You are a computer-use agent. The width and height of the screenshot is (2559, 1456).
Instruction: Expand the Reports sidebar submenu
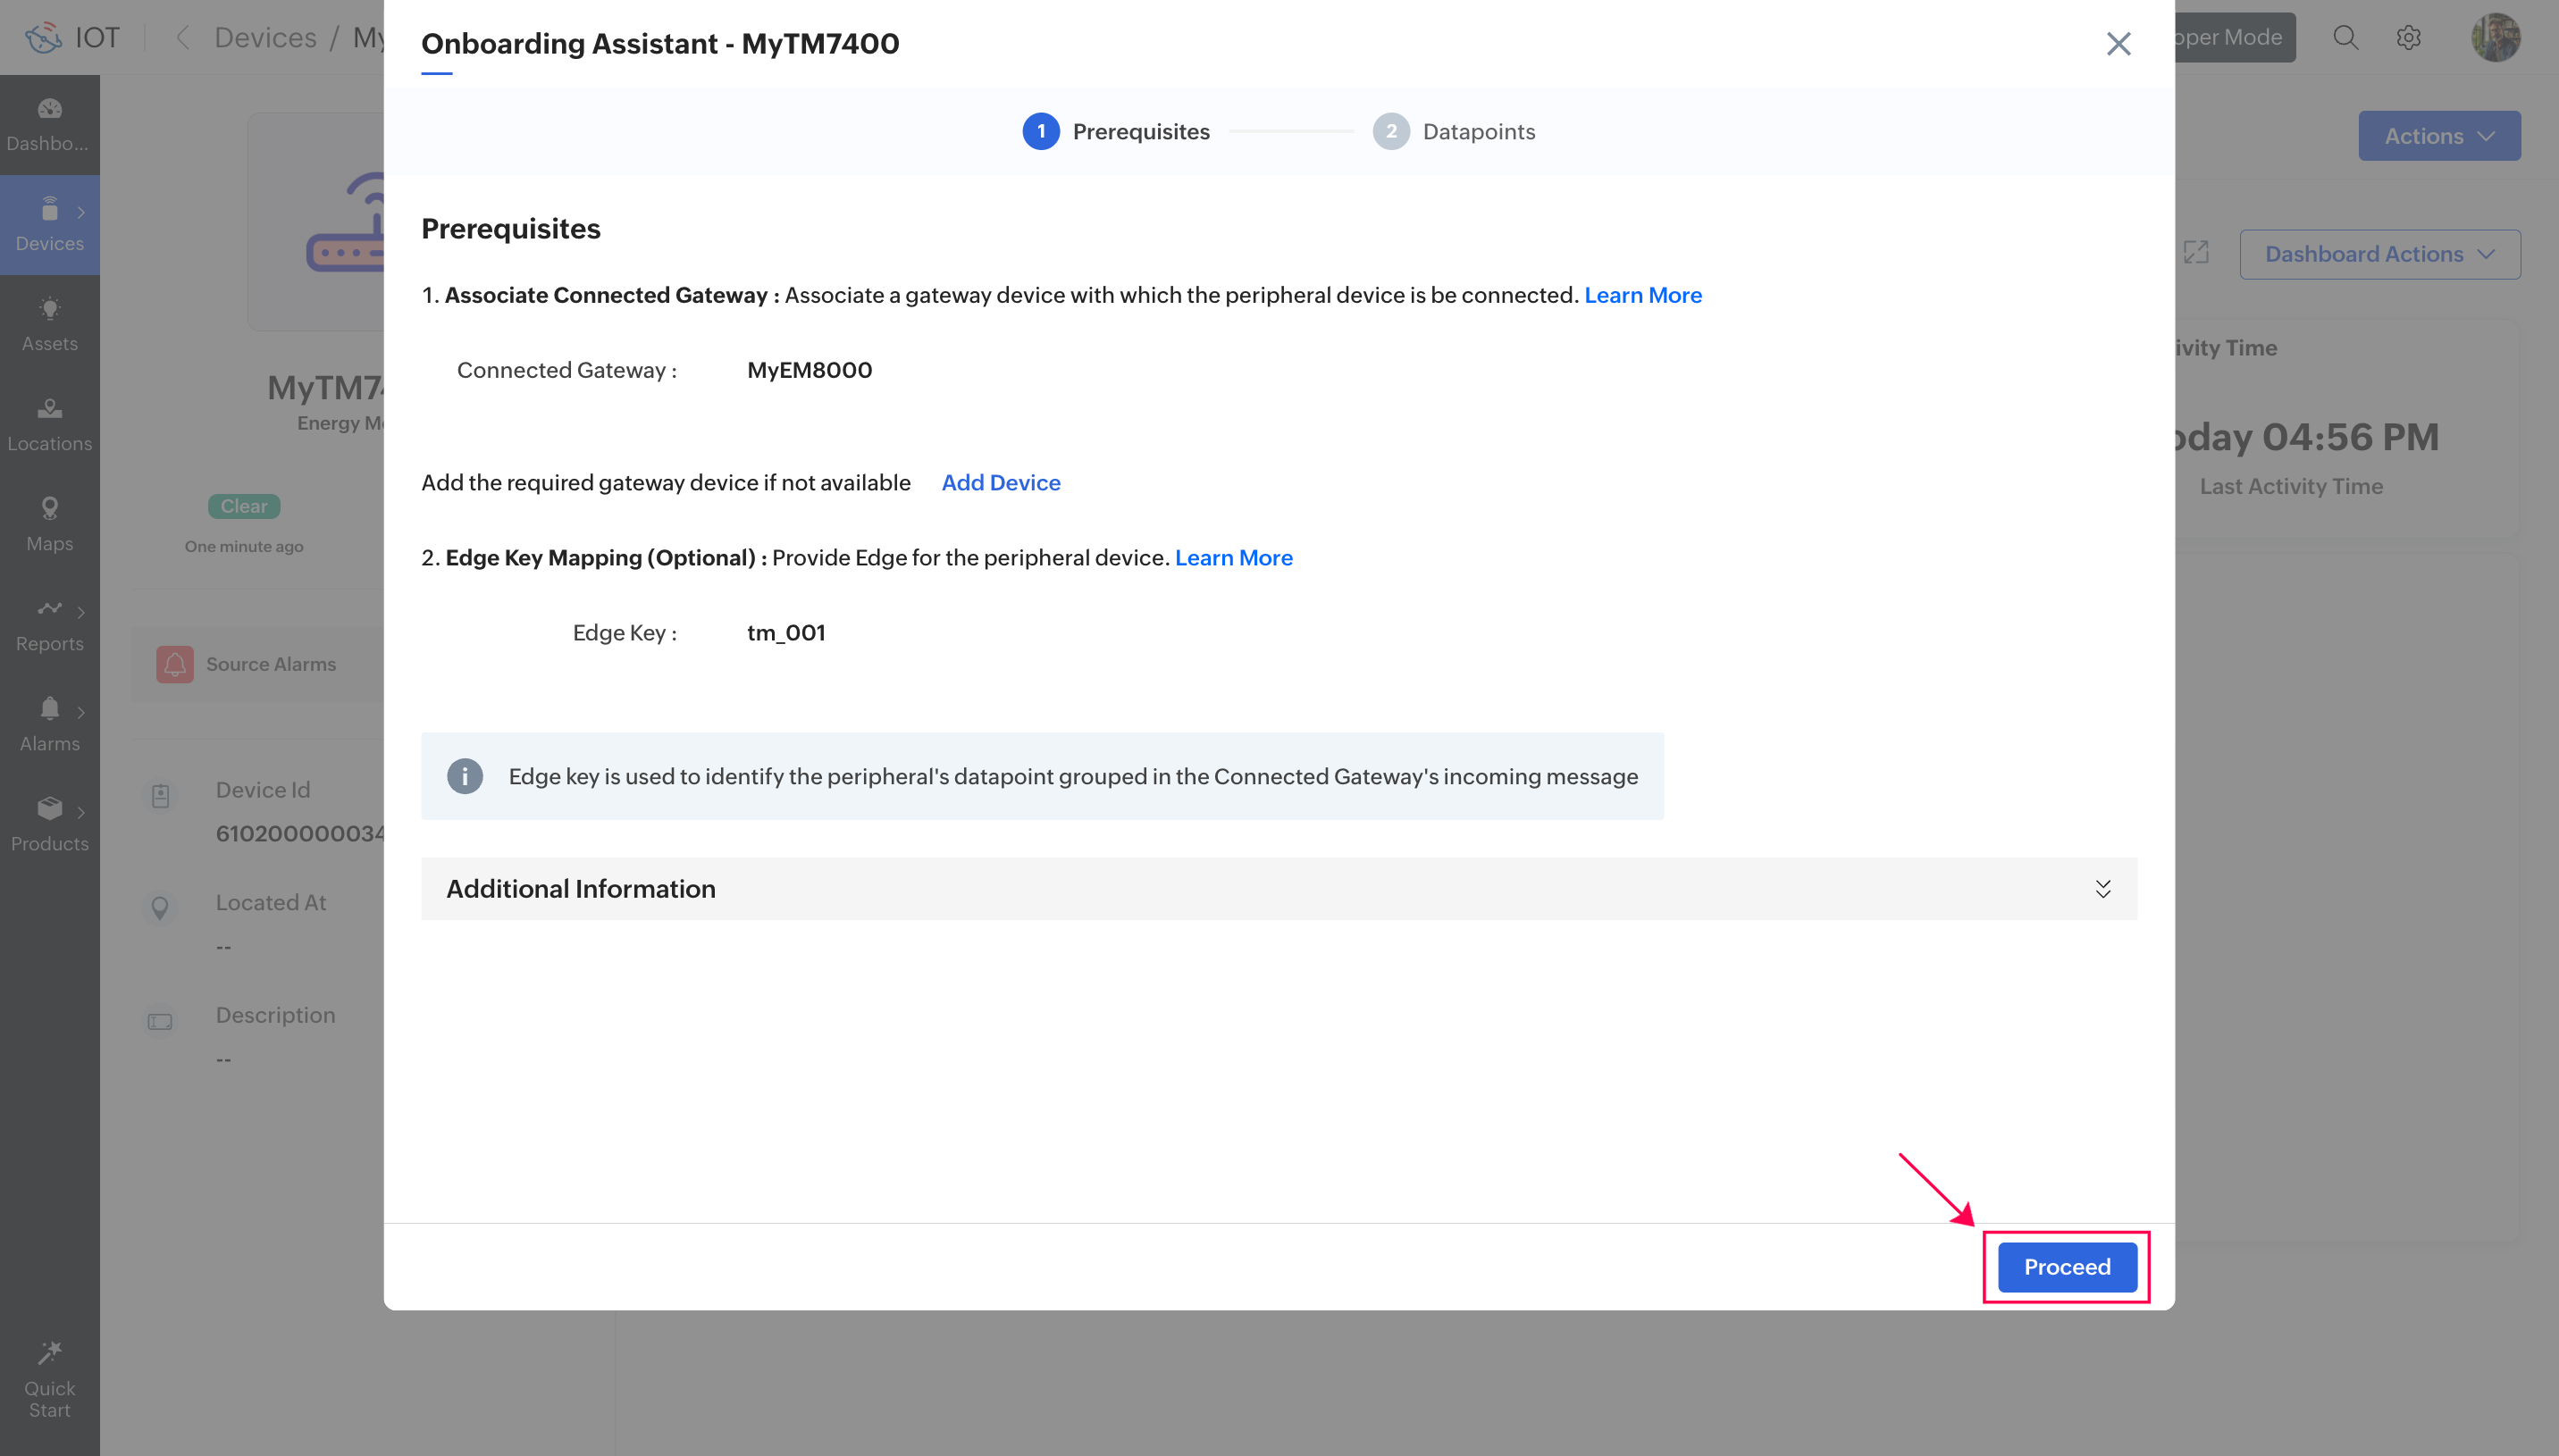pos(80,612)
